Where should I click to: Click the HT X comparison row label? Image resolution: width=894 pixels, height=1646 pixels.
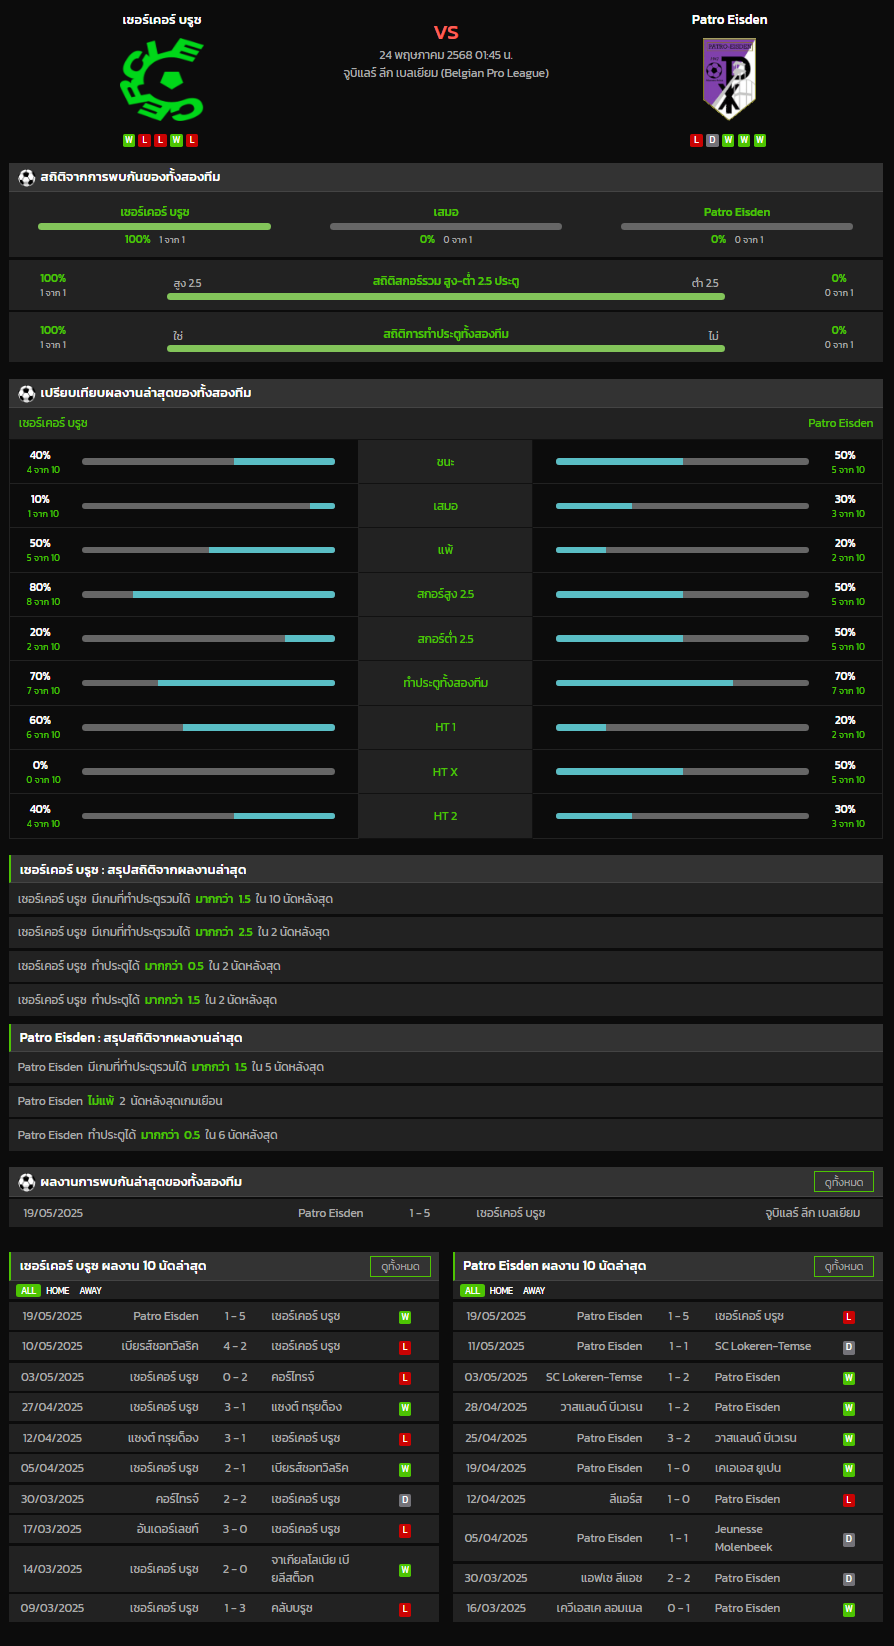445,772
